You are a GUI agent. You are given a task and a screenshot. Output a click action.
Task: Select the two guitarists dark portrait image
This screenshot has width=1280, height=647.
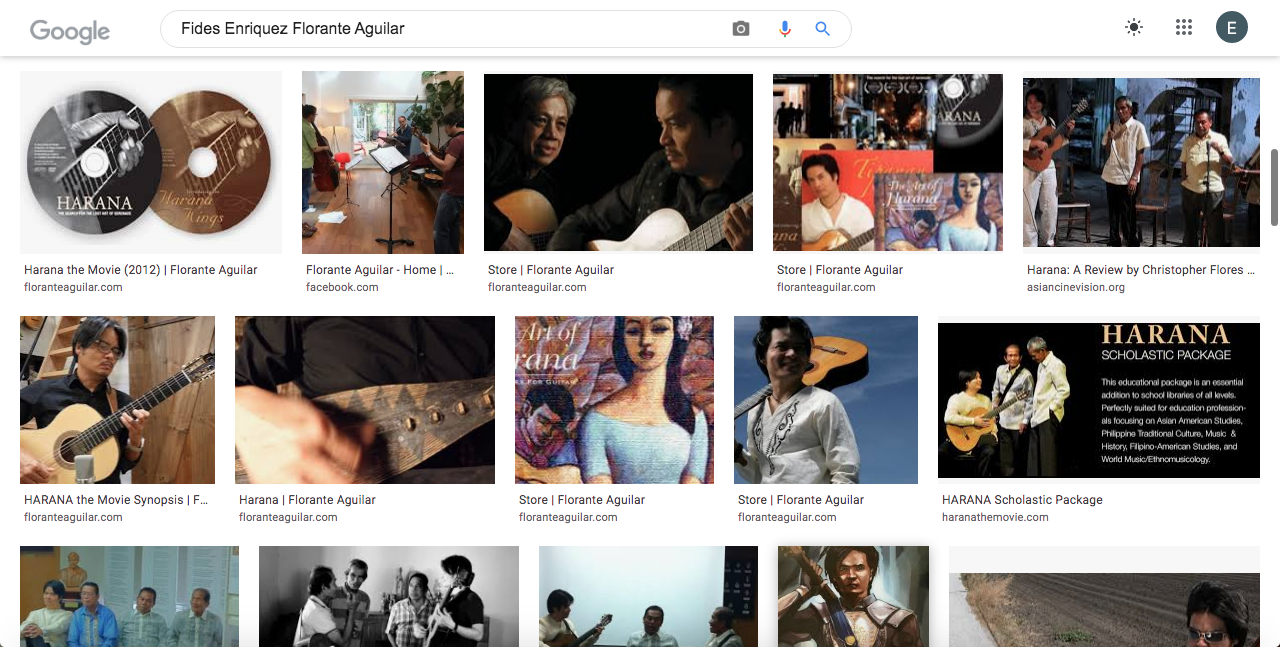(x=618, y=162)
